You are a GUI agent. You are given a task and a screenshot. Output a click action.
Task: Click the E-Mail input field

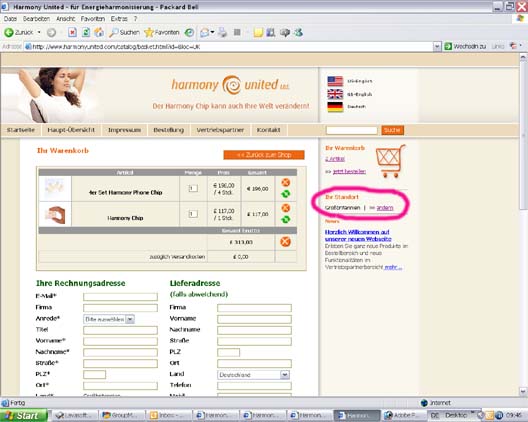[x=120, y=297]
